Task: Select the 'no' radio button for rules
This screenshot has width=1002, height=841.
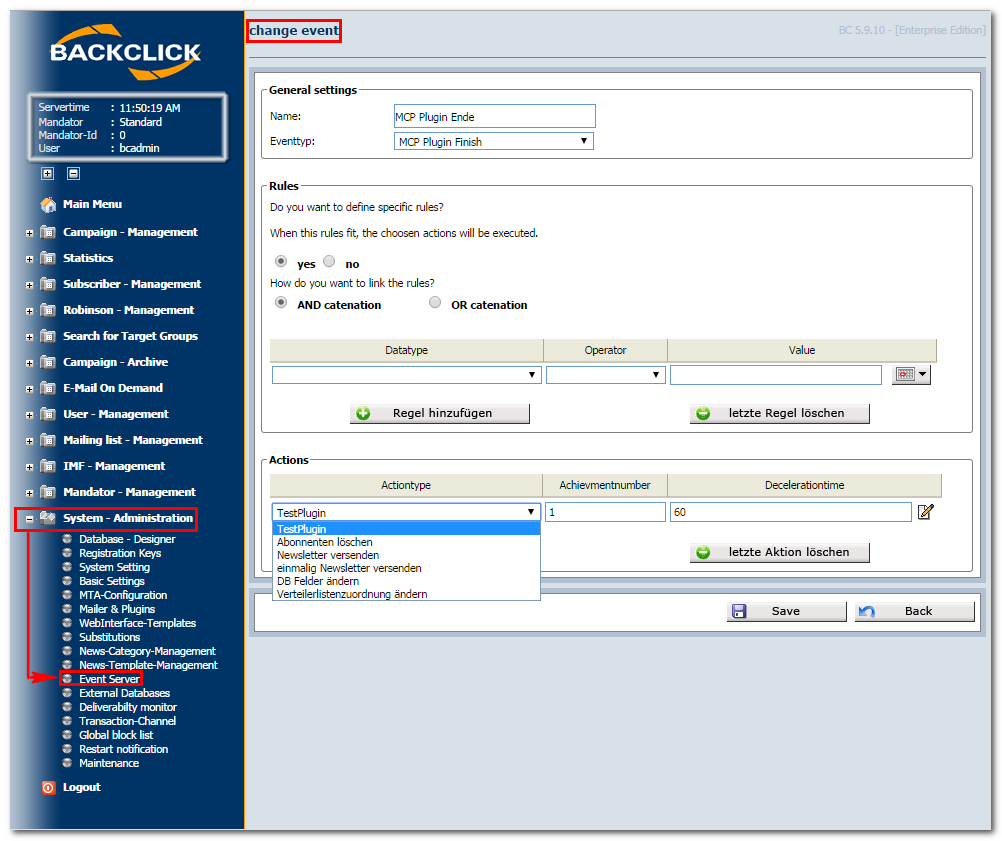Action: (x=329, y=261)
